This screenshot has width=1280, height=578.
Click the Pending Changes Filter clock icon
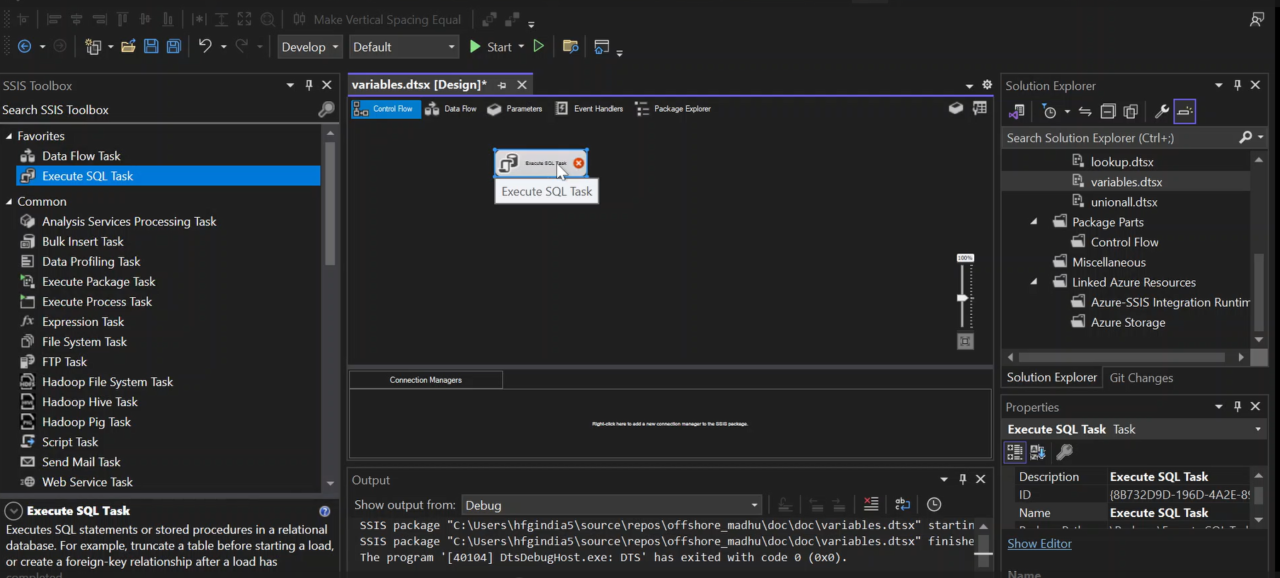1049,112
